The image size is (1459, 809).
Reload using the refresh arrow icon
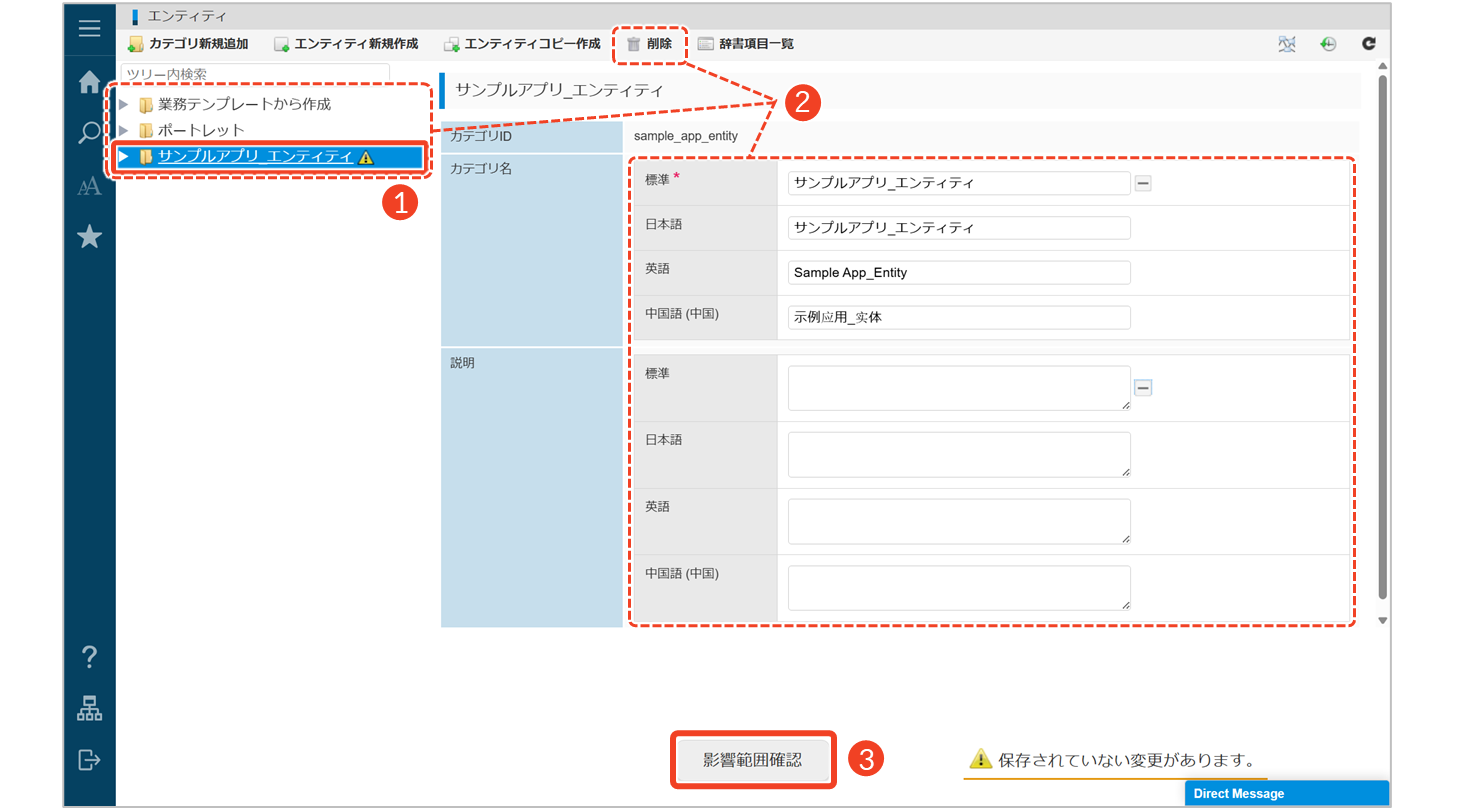click(x=1369, y=44)
